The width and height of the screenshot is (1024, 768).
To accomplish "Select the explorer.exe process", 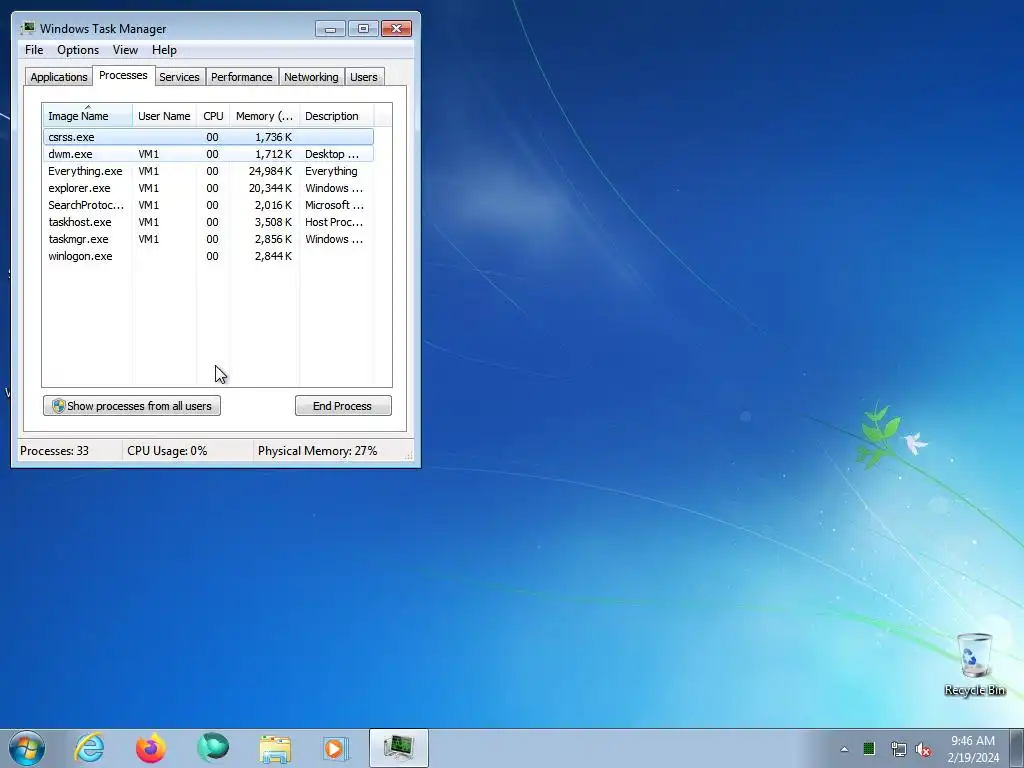I will (208, 188).
